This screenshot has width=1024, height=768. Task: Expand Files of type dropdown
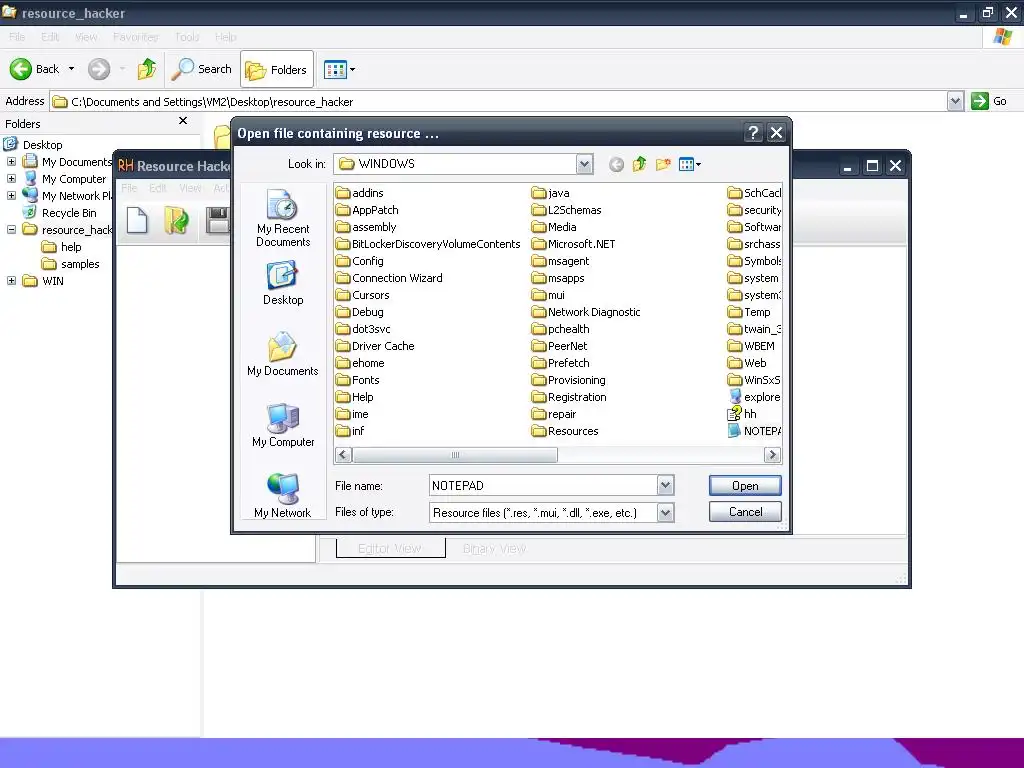tap(665, 513)
